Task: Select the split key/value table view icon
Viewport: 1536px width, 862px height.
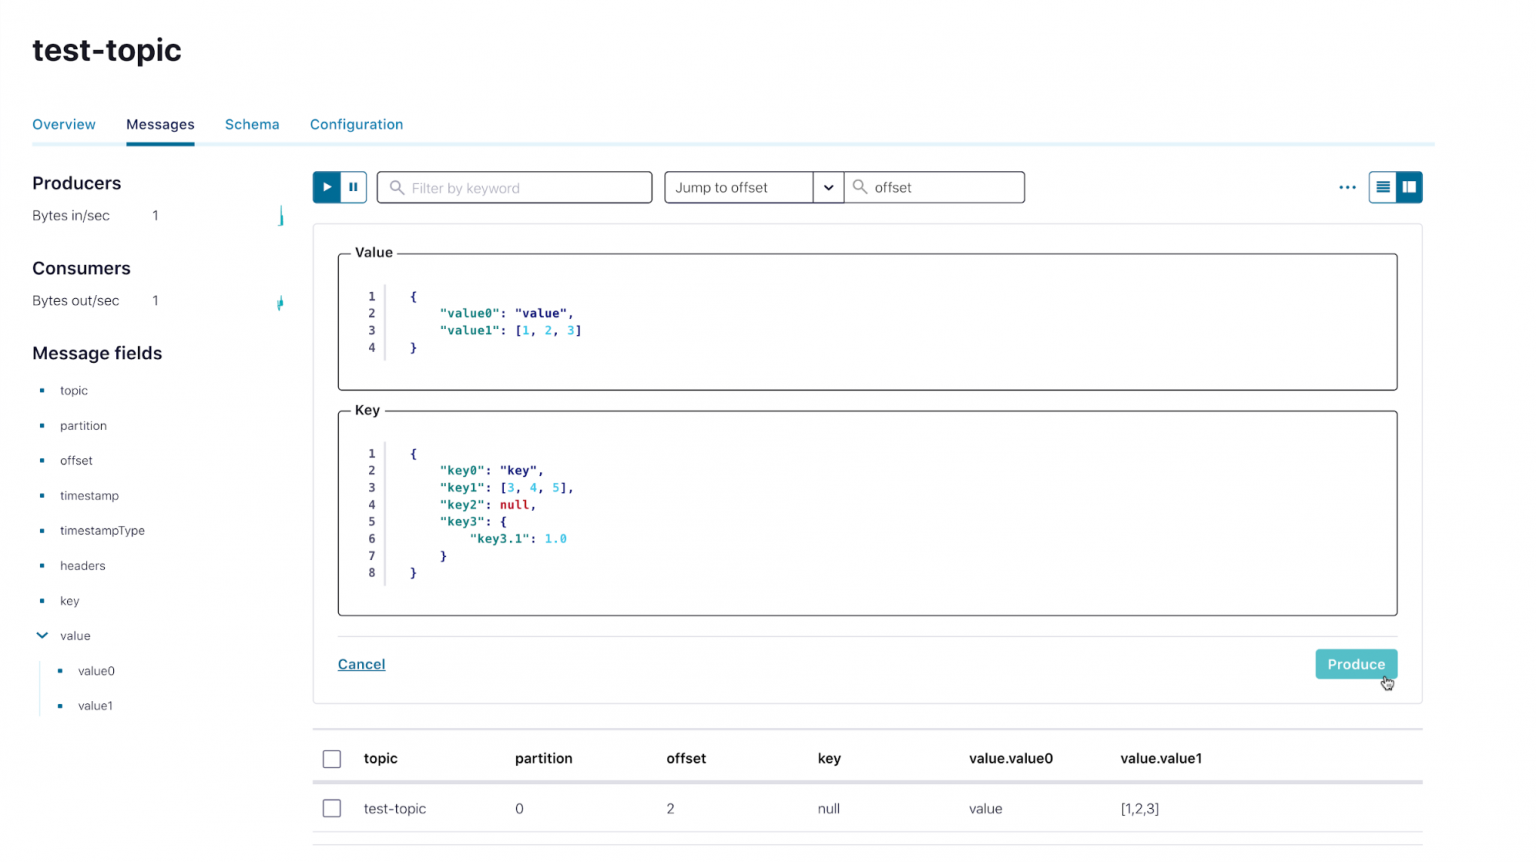Action: (1408, 187)
